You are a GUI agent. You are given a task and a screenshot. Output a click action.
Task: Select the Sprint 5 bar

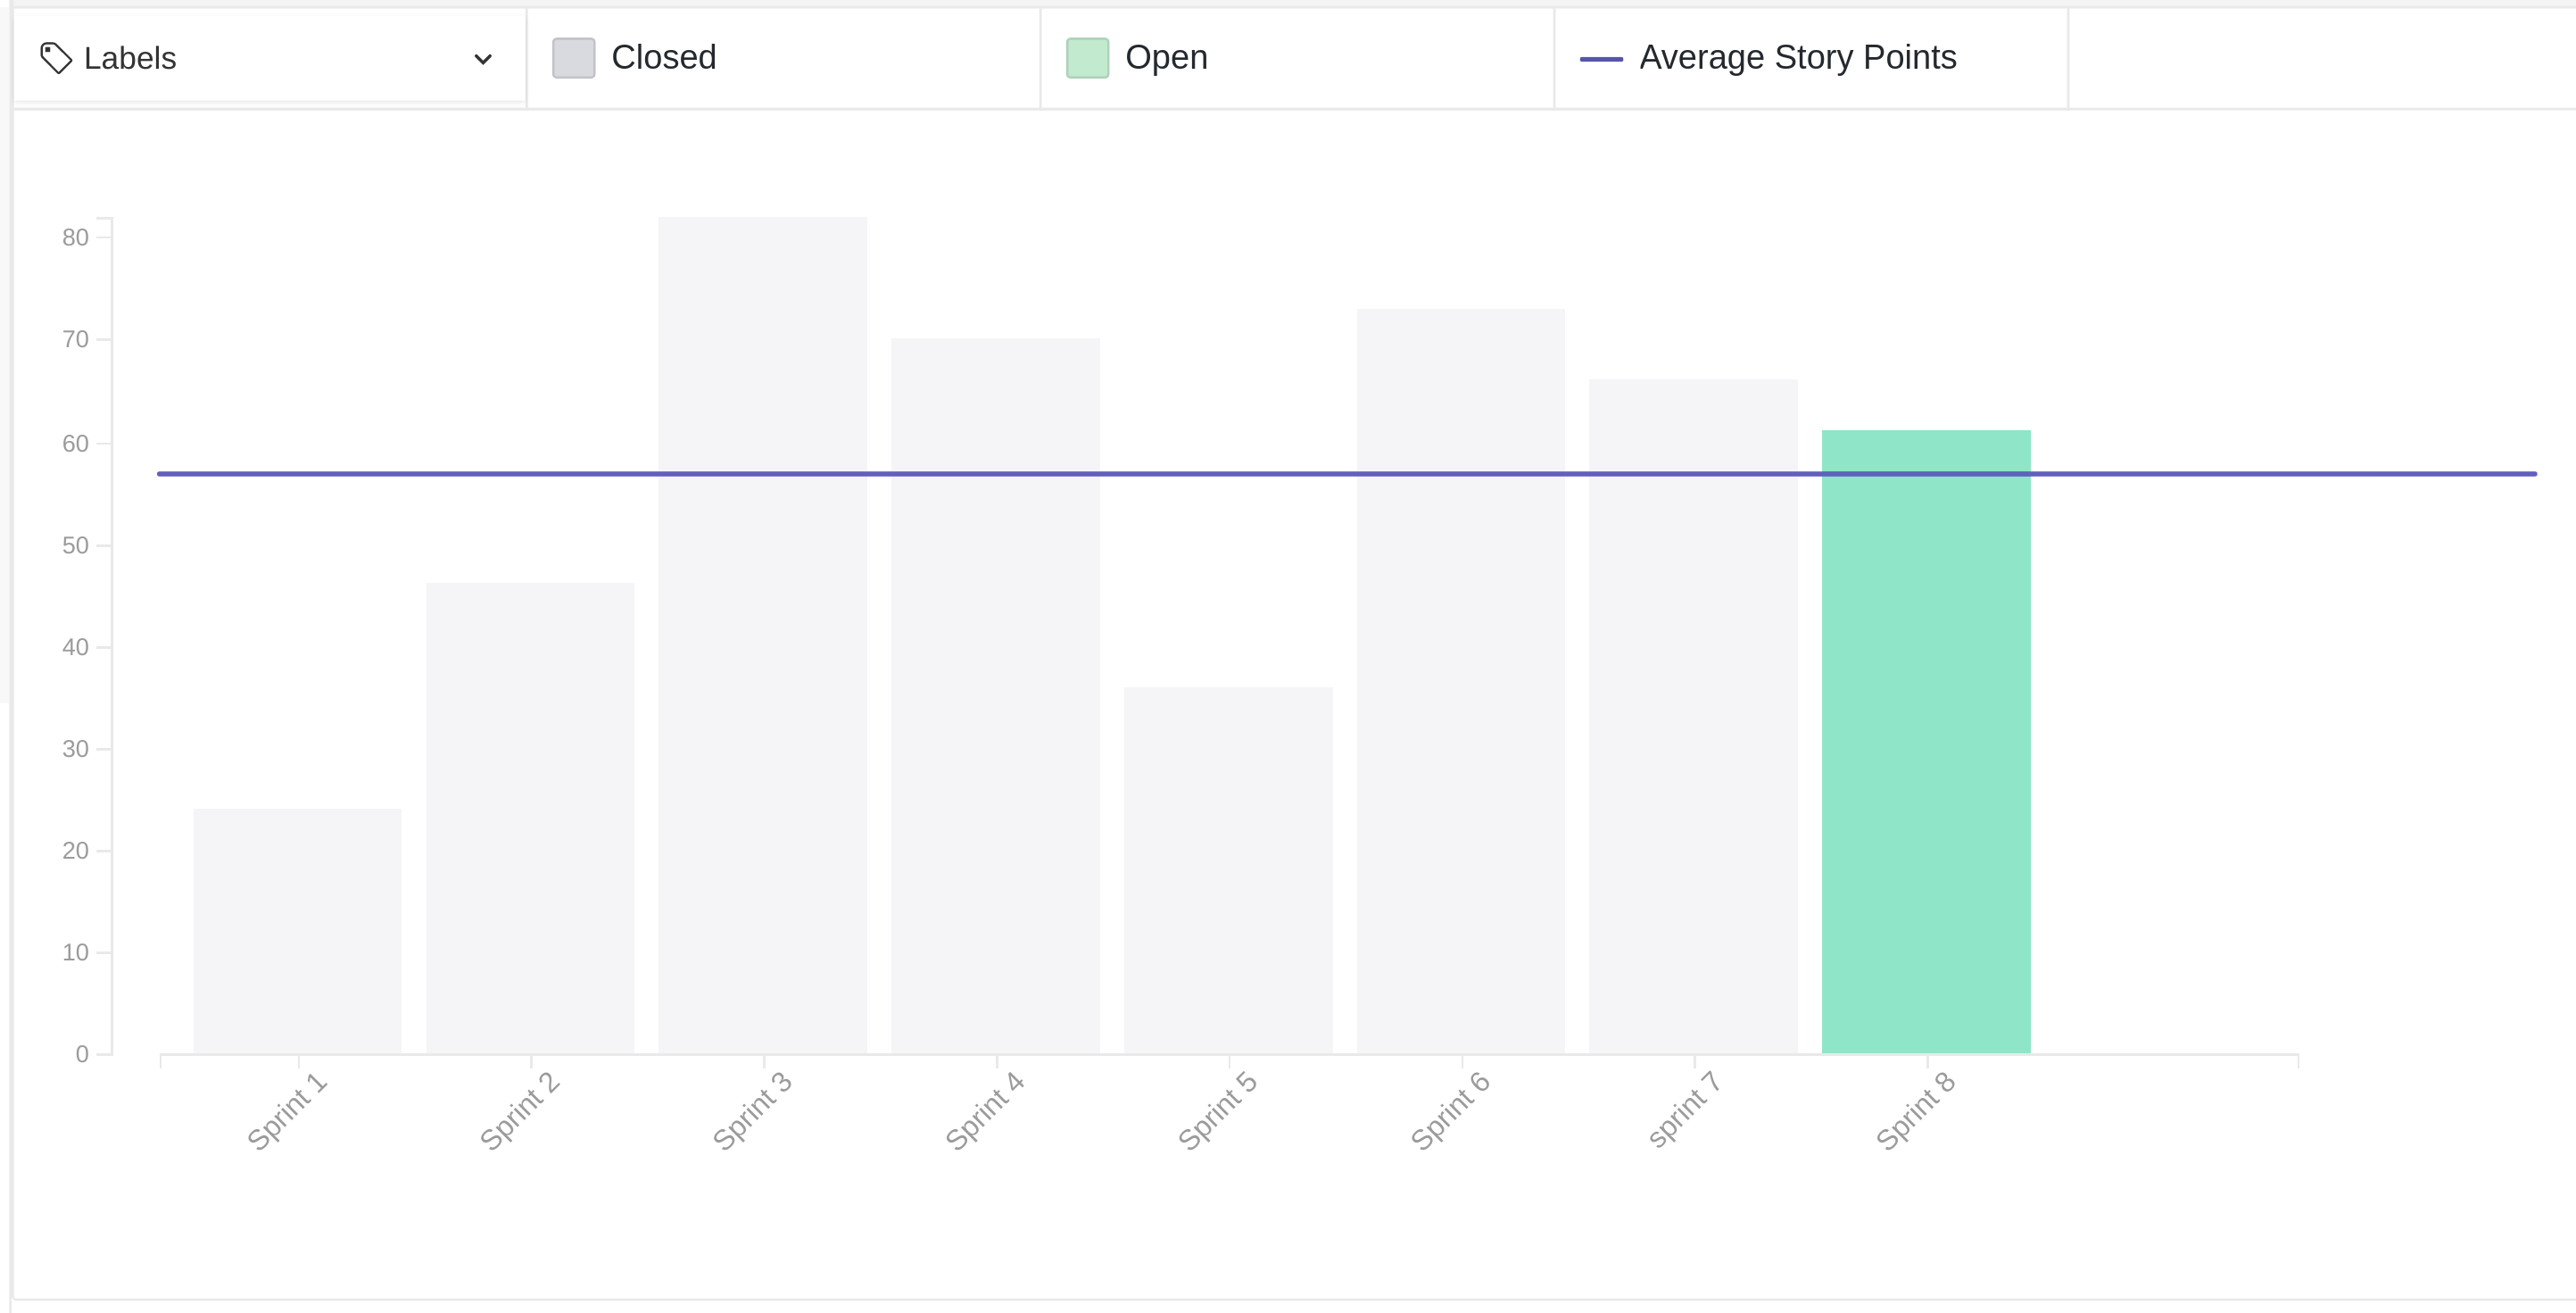(x=1228, y=870)
